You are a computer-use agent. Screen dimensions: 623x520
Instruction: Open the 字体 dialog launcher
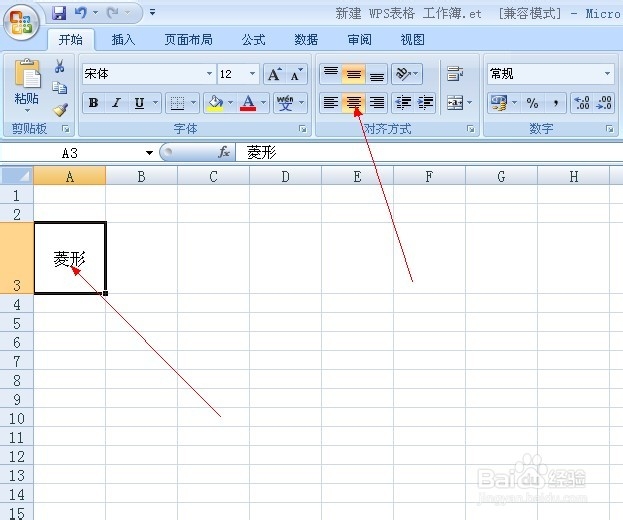(303, 129)
